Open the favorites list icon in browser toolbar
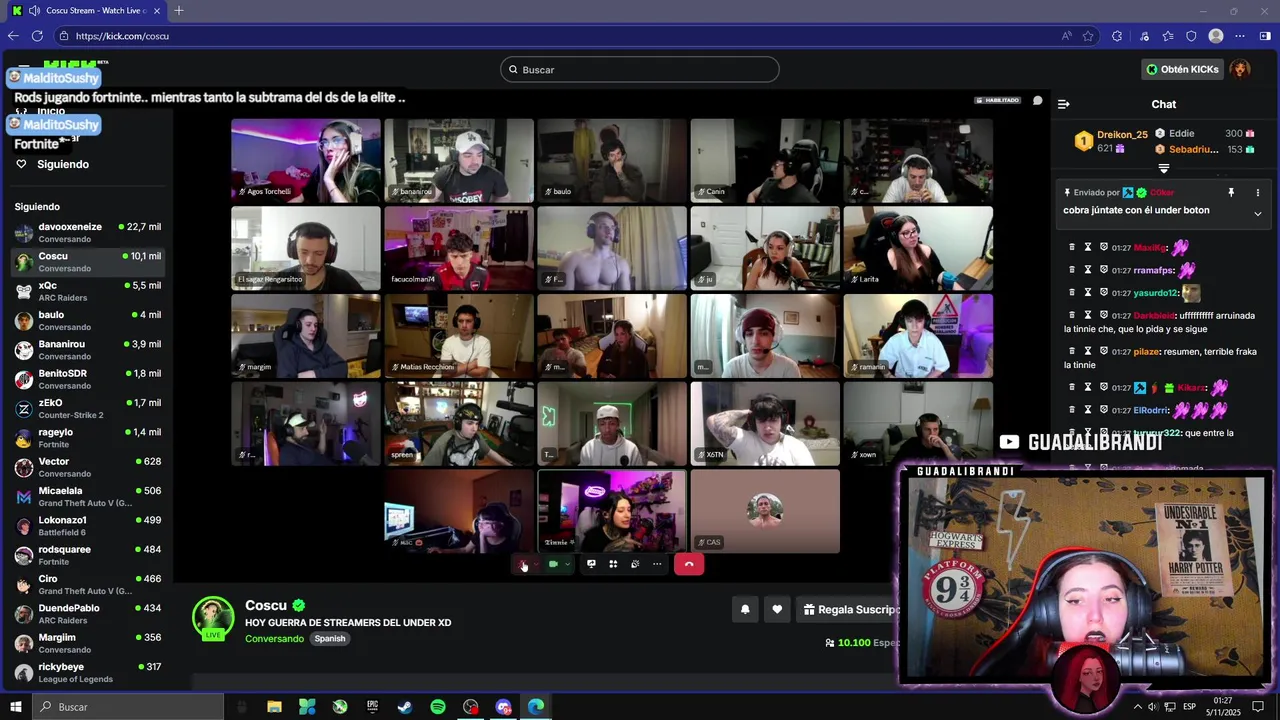1280x720 pixels. pos(1168,36)
